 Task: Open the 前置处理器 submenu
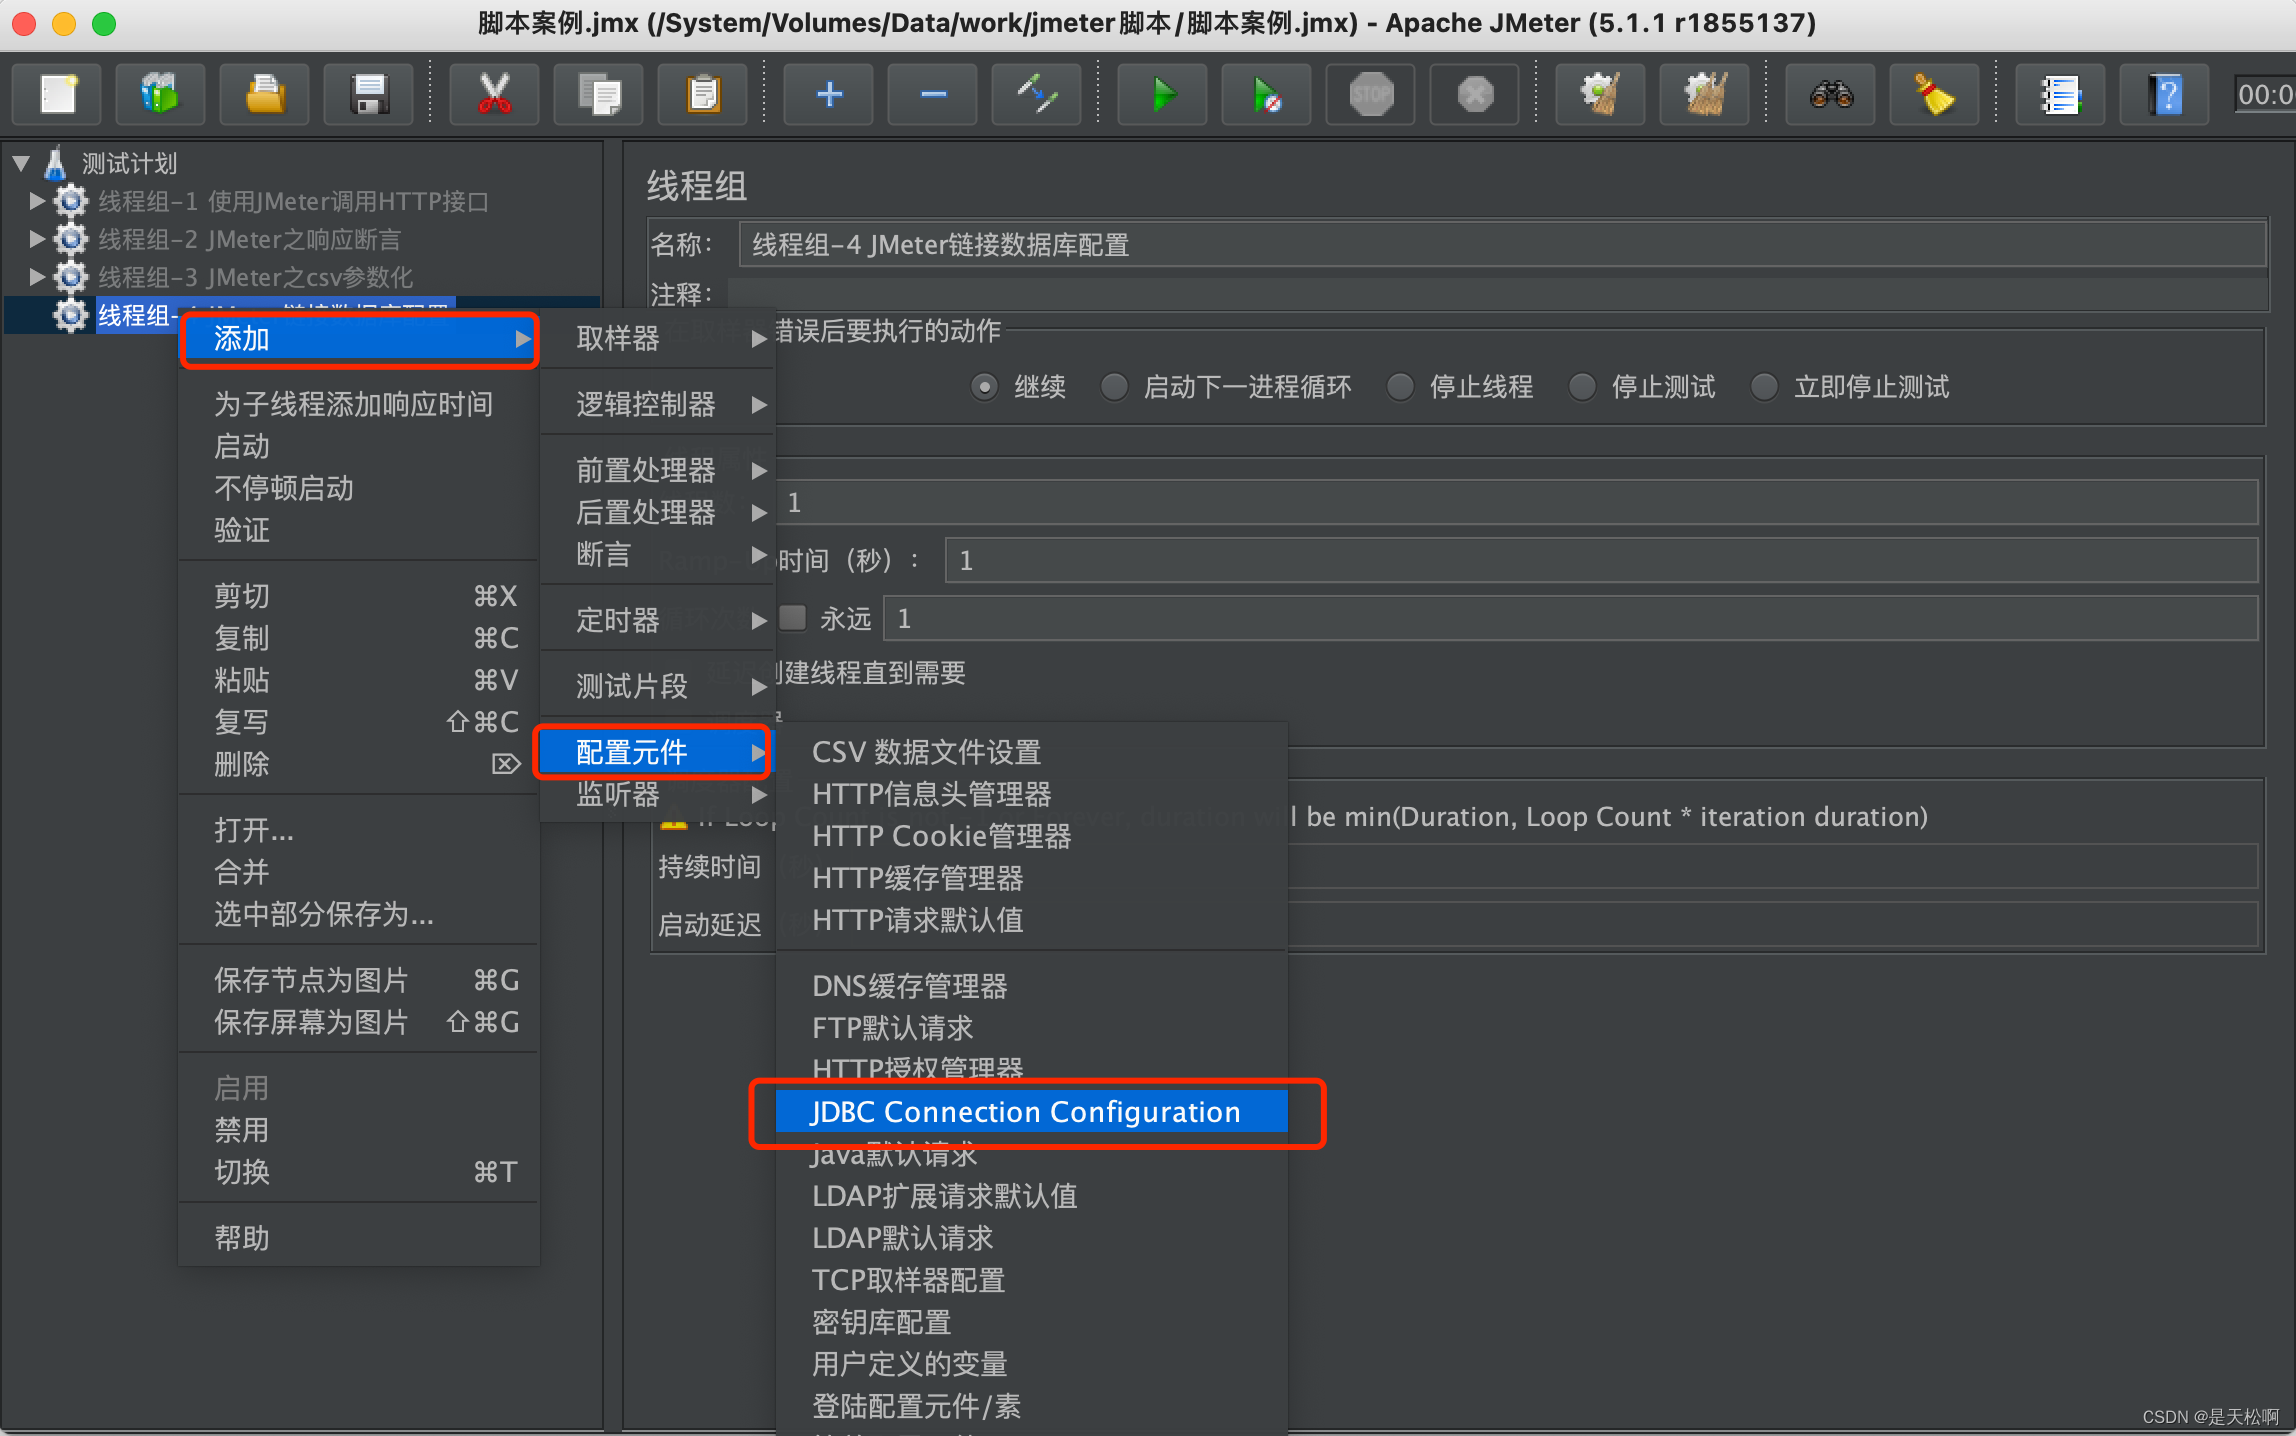658,470
